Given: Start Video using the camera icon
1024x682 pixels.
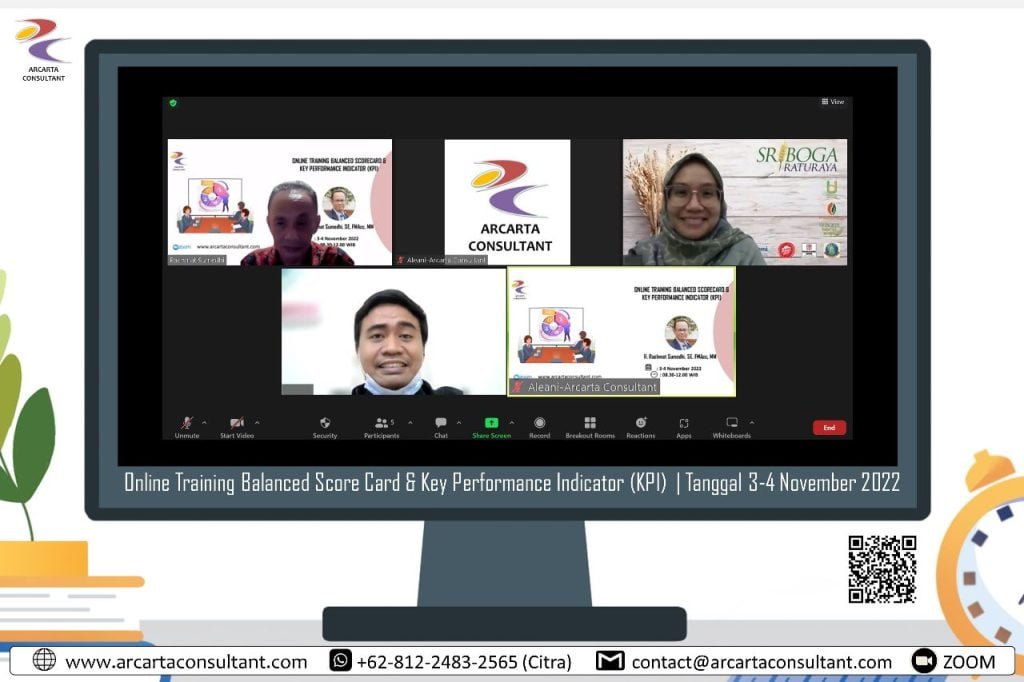Looking at the screenshot, I should (x=236, y=424).
